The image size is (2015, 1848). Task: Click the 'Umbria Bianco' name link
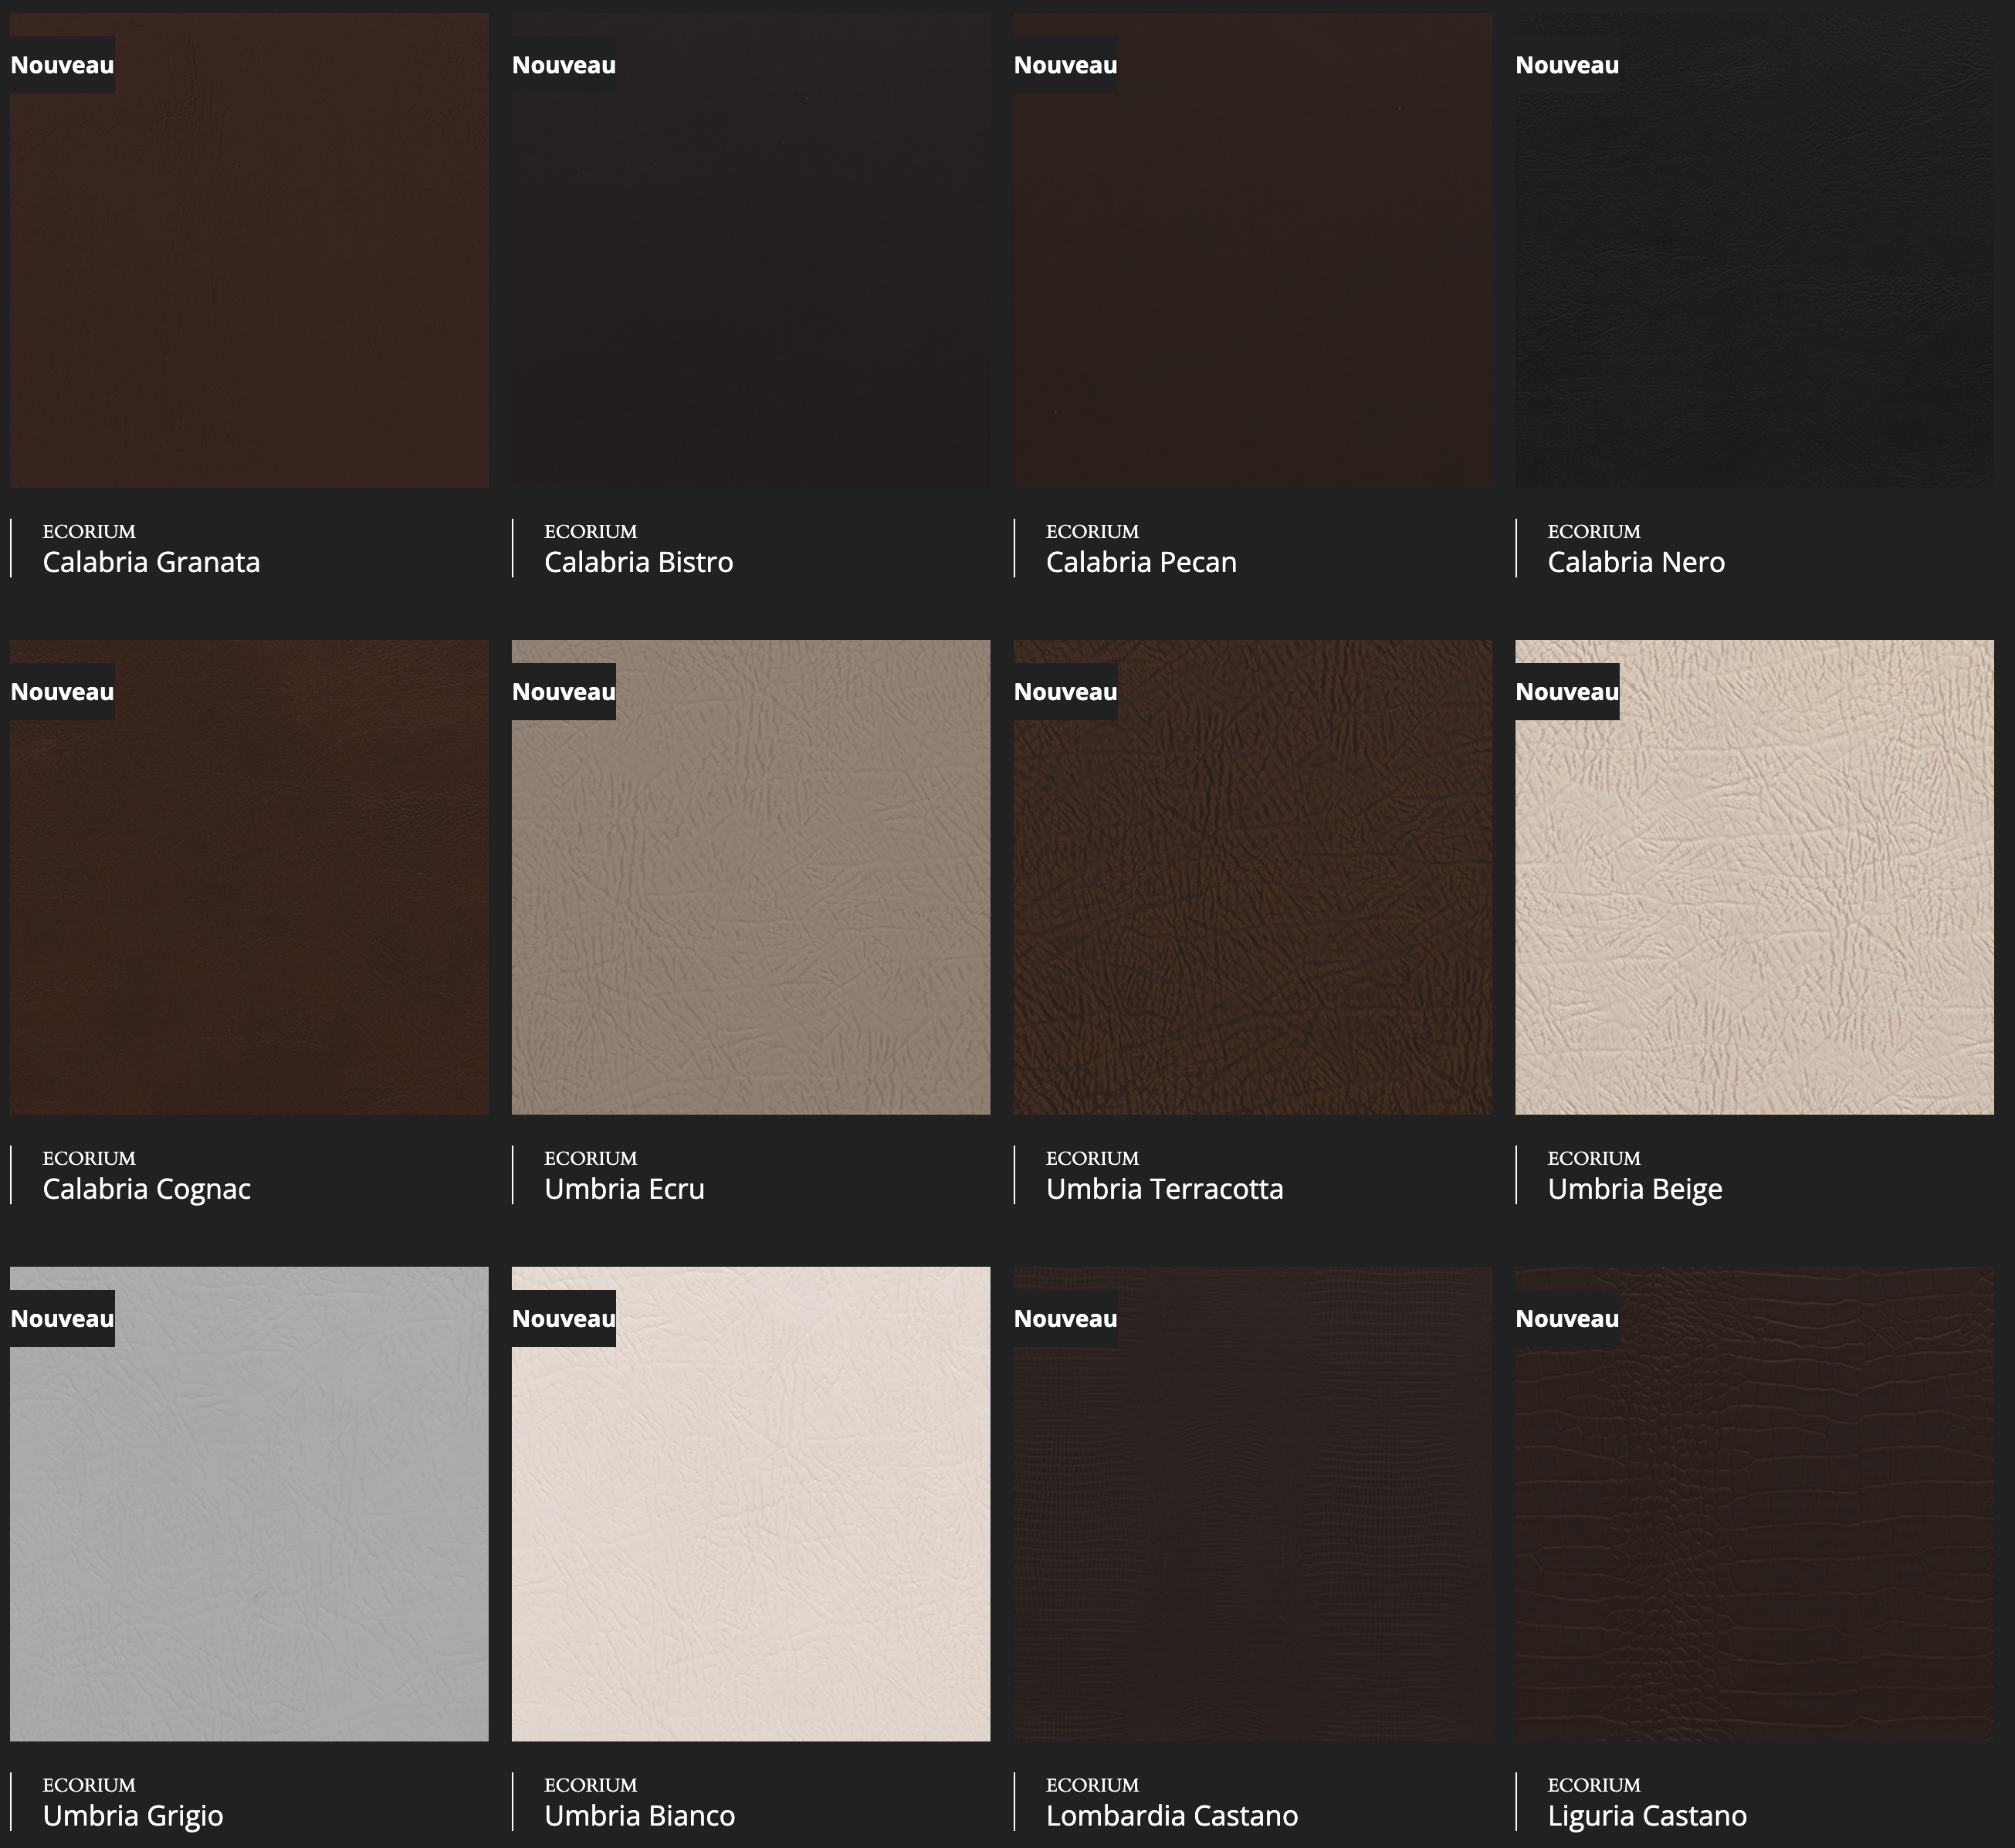[639, 1815]
